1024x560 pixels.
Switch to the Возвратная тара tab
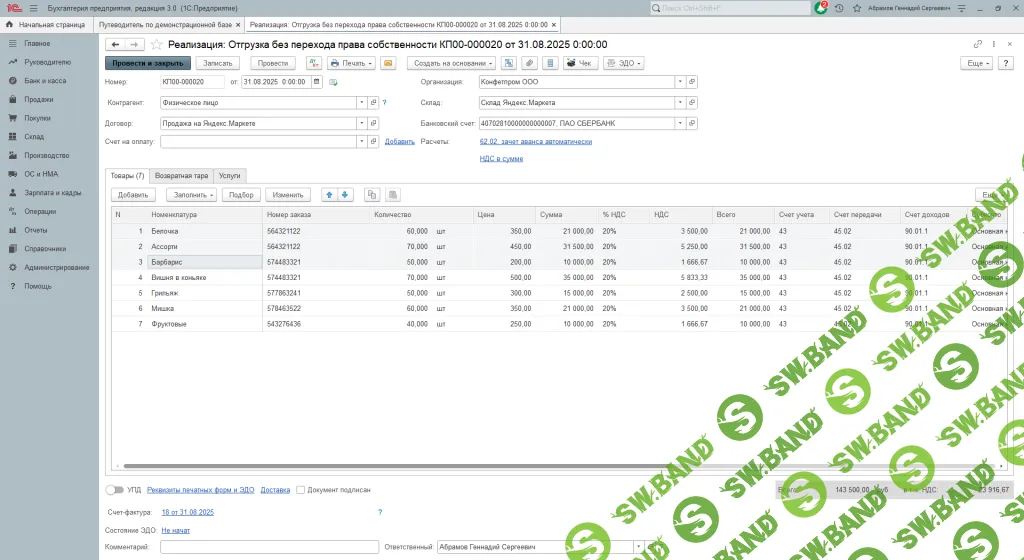(x=180, y=175)
